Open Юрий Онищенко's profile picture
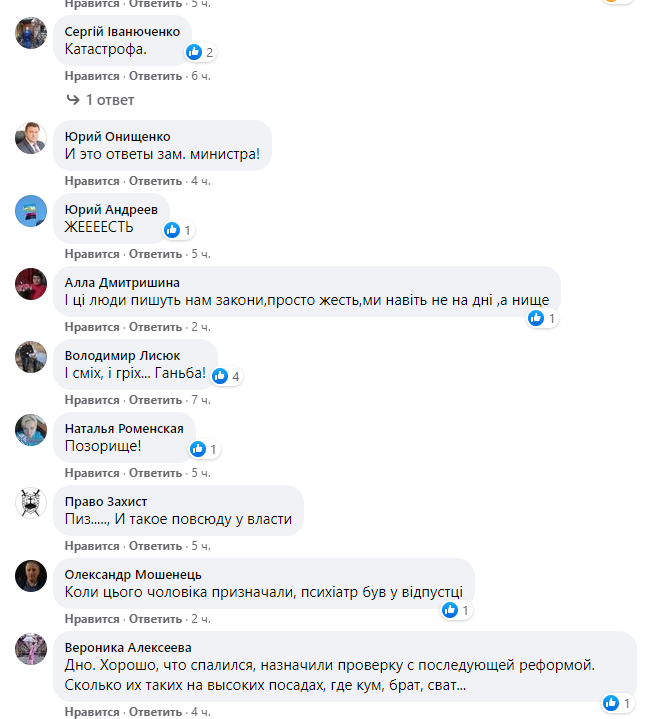672x719 pixels. (x=31, y=138)
